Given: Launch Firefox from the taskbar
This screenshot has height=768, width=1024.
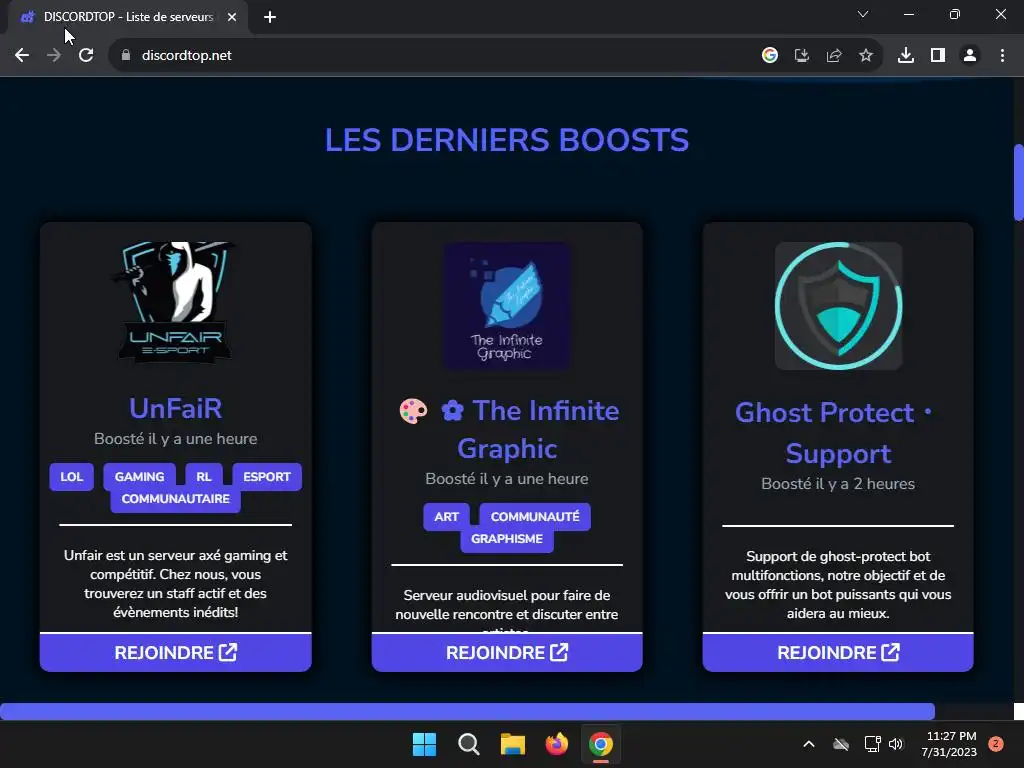Looking at the screenshot, I should pyautogui.click(x=556, y=744).
